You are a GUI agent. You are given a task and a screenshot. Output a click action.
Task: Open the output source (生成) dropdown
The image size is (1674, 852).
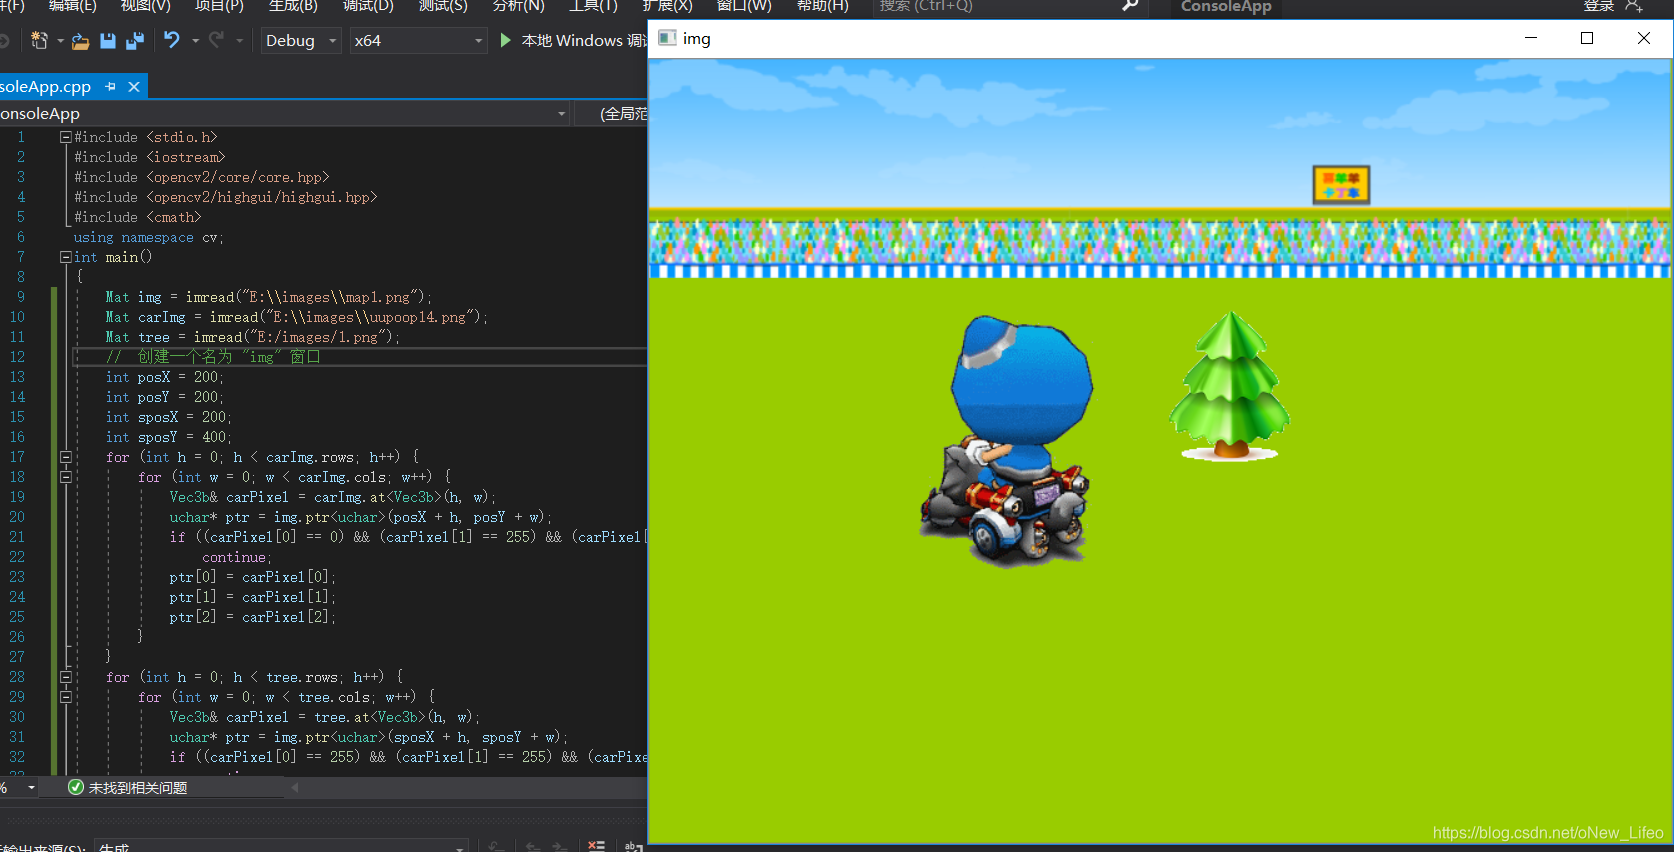281,847
